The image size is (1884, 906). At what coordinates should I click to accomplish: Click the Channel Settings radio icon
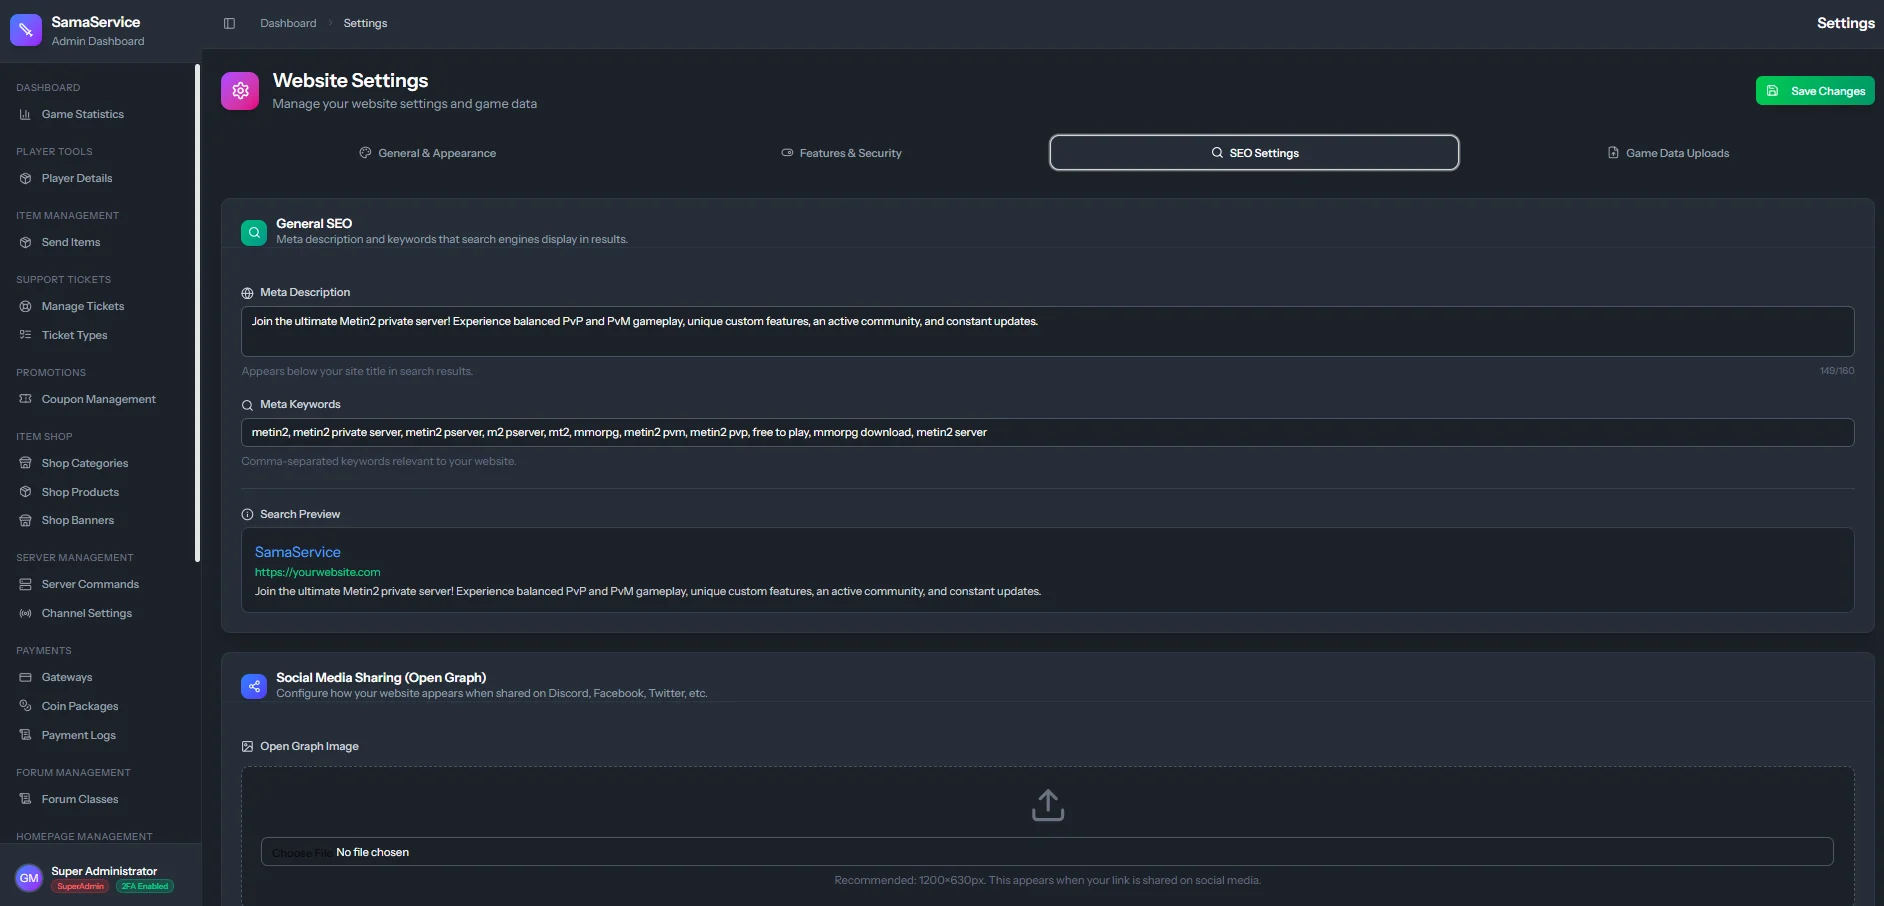click(25, 613)
